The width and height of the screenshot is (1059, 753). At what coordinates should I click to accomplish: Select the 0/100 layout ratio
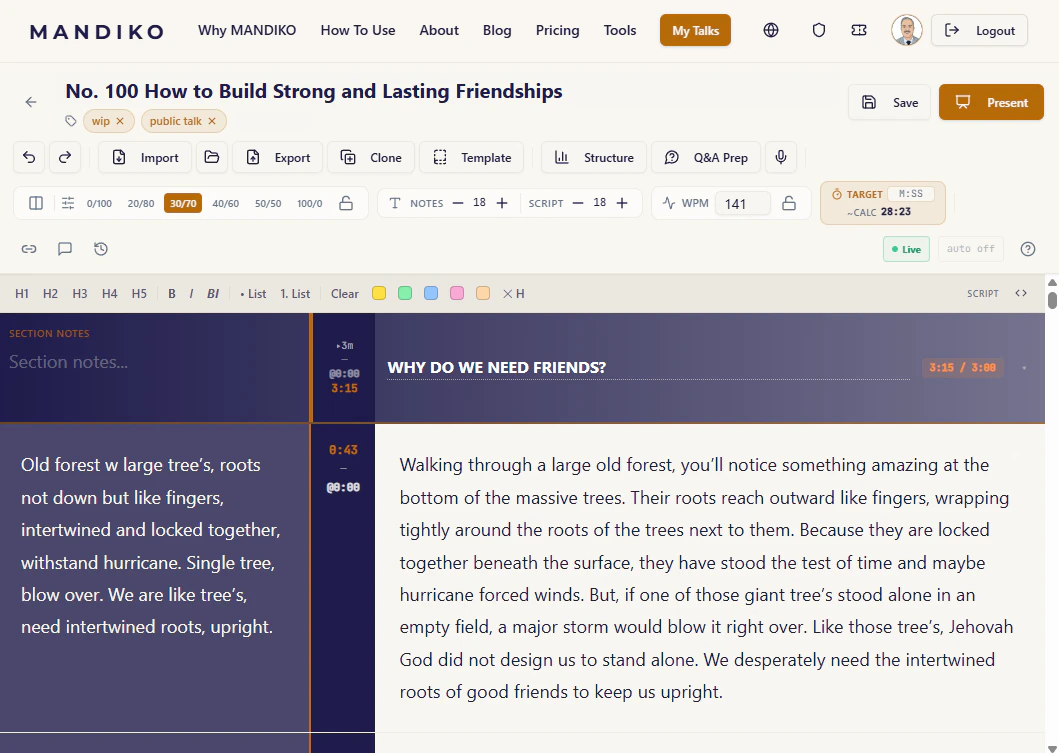pos(99,203)
